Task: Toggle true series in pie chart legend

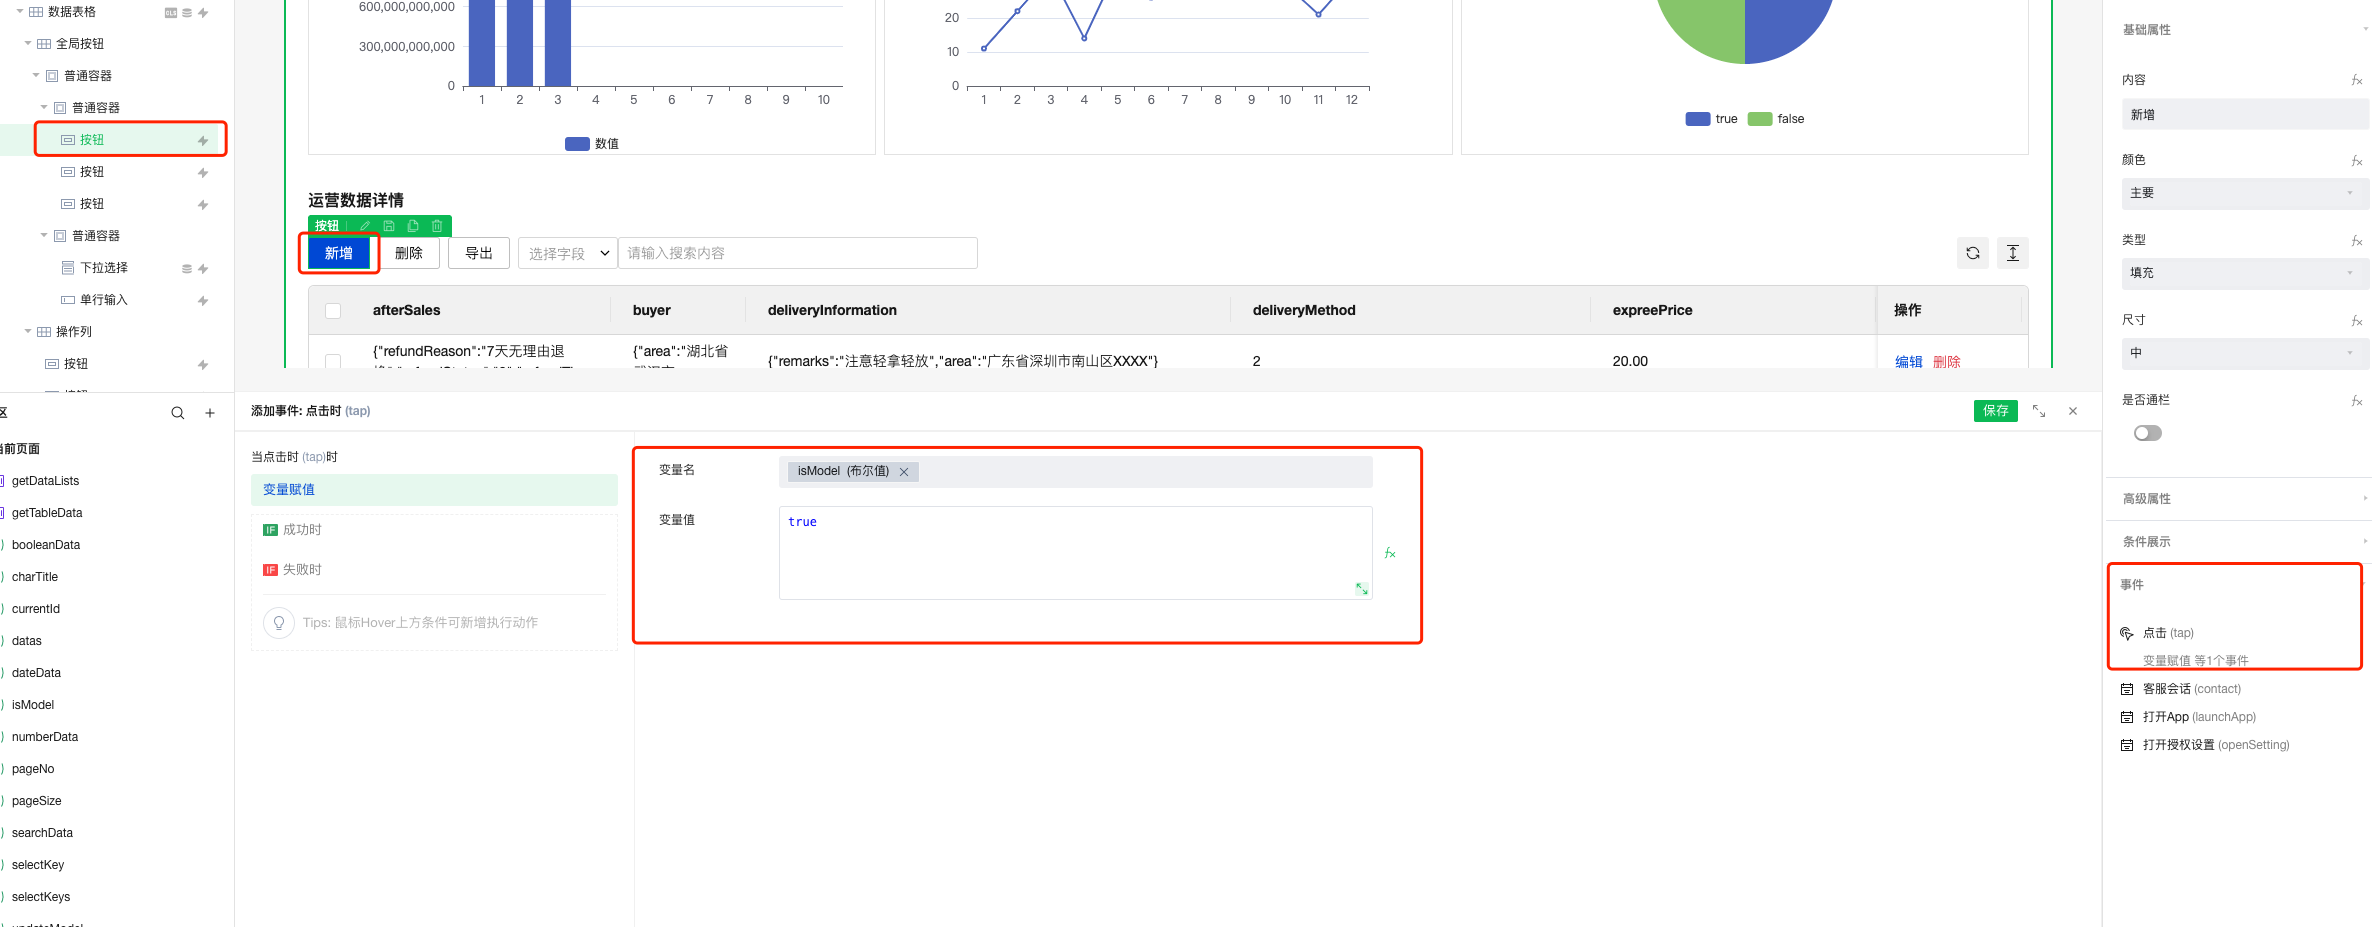Action: pos(1711,119)
